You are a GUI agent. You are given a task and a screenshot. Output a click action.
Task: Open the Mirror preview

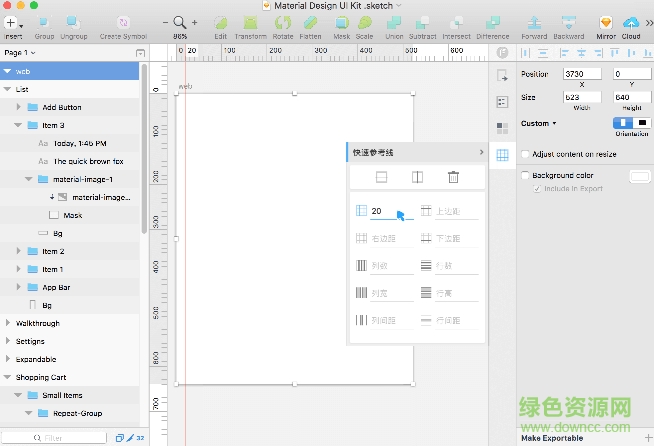[x=606, y=21]
